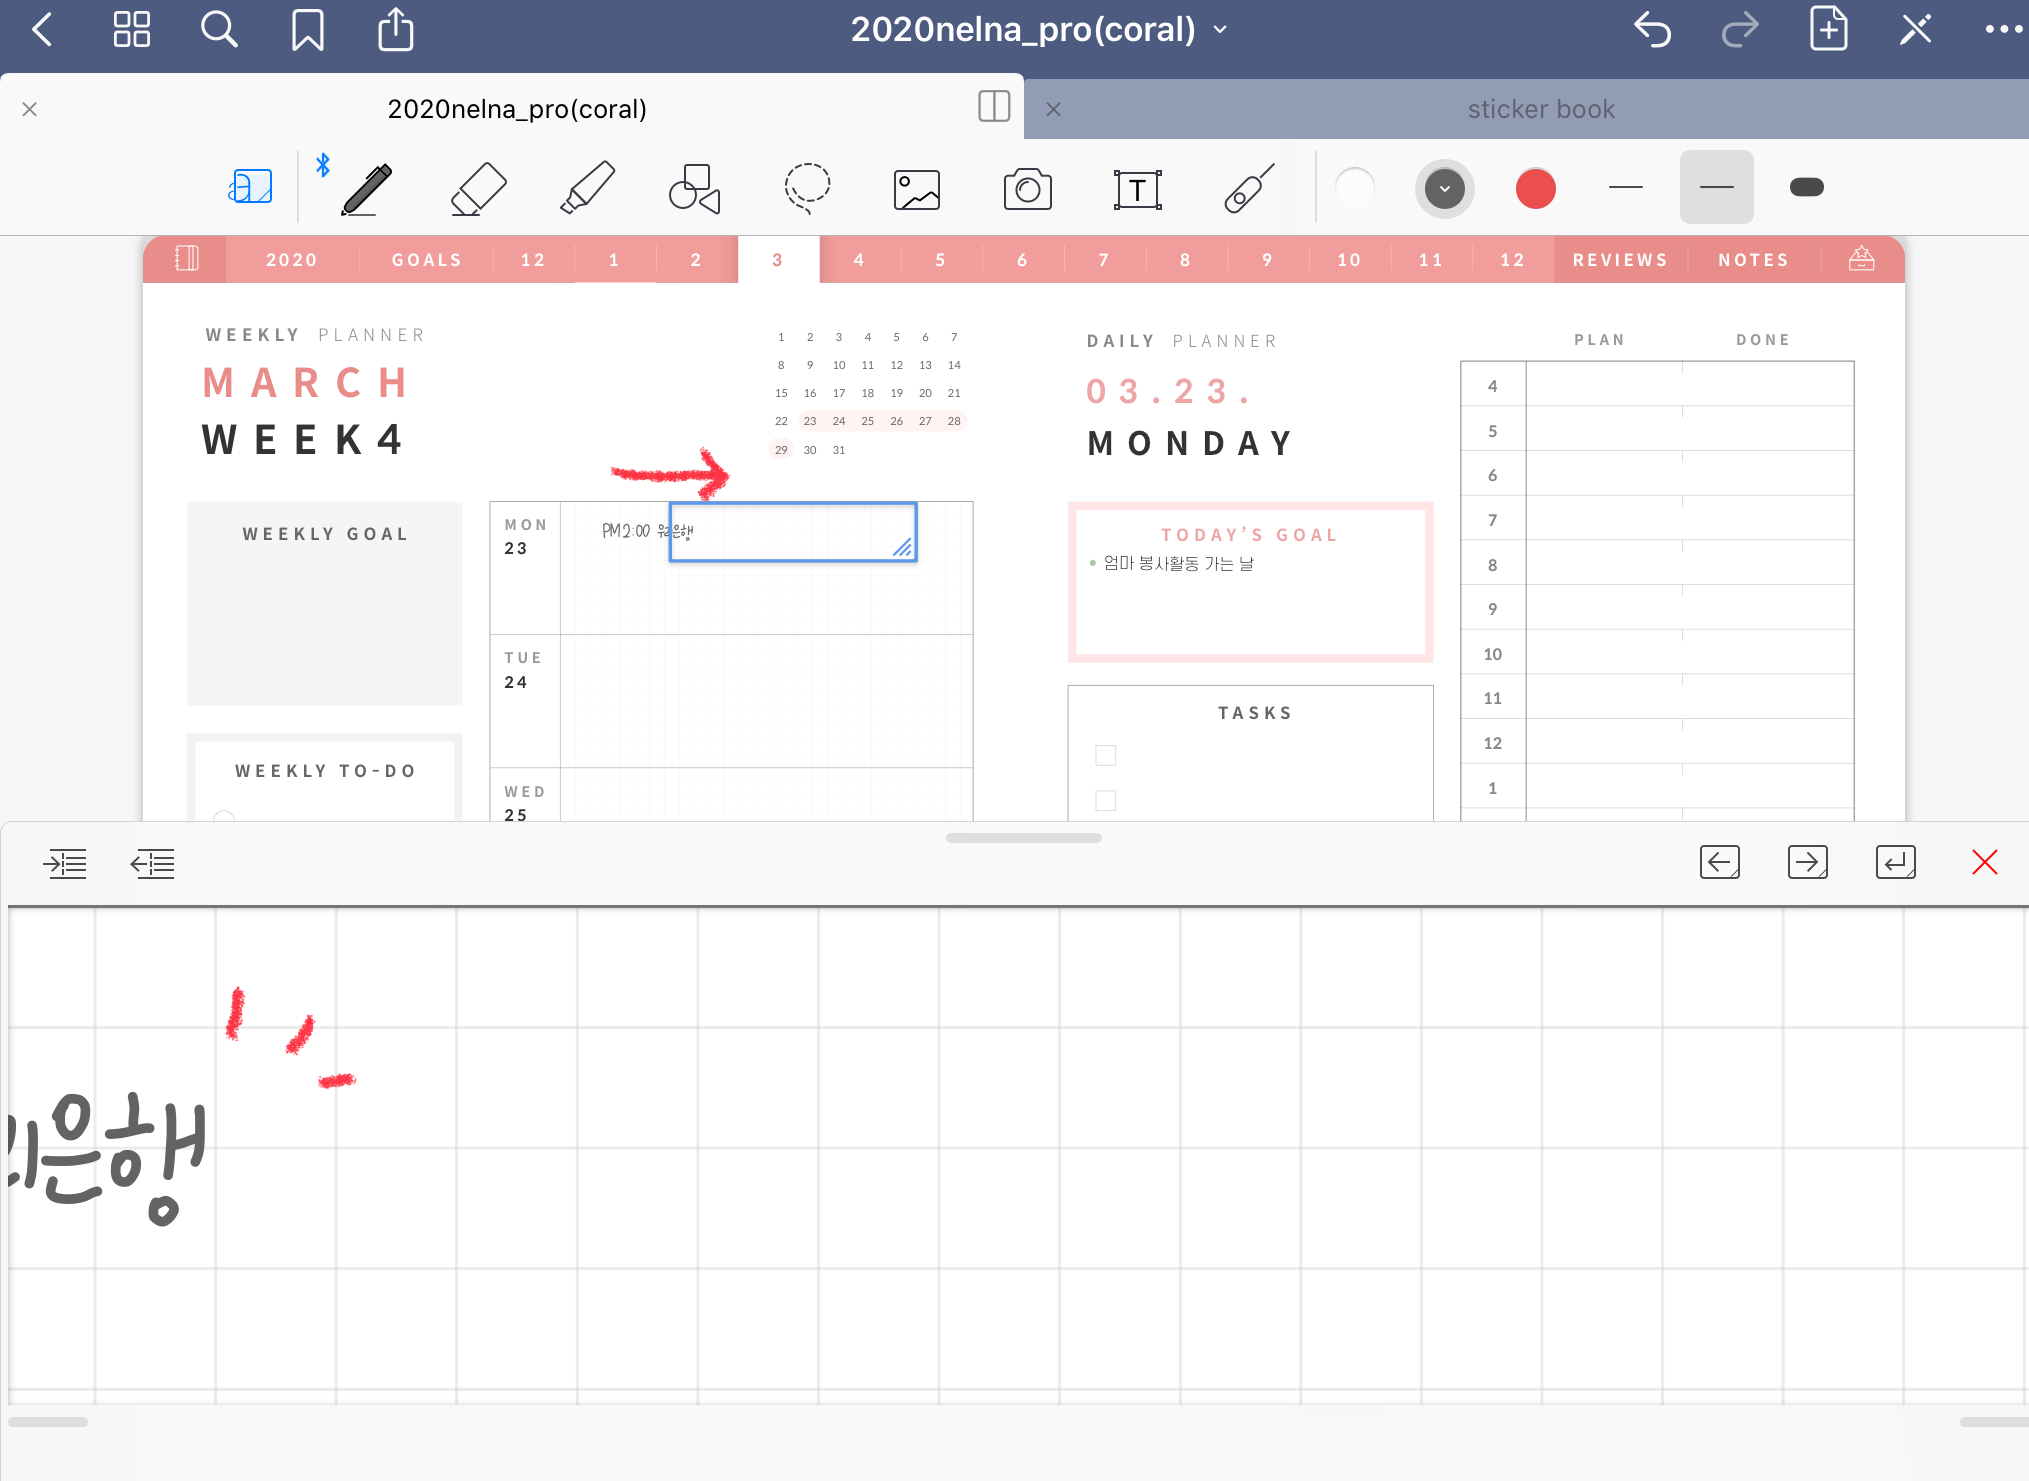Click the insert image tool
Viewport: 2029px width, 1481px height.
(916, 188)
